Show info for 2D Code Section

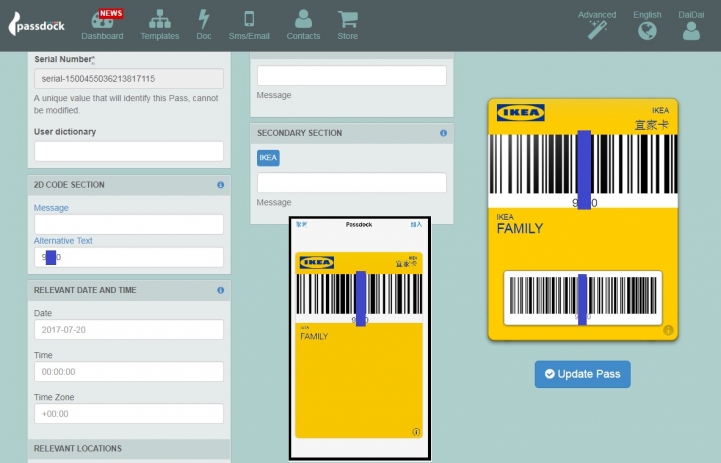pyautogui.click(x=221, y=185)
